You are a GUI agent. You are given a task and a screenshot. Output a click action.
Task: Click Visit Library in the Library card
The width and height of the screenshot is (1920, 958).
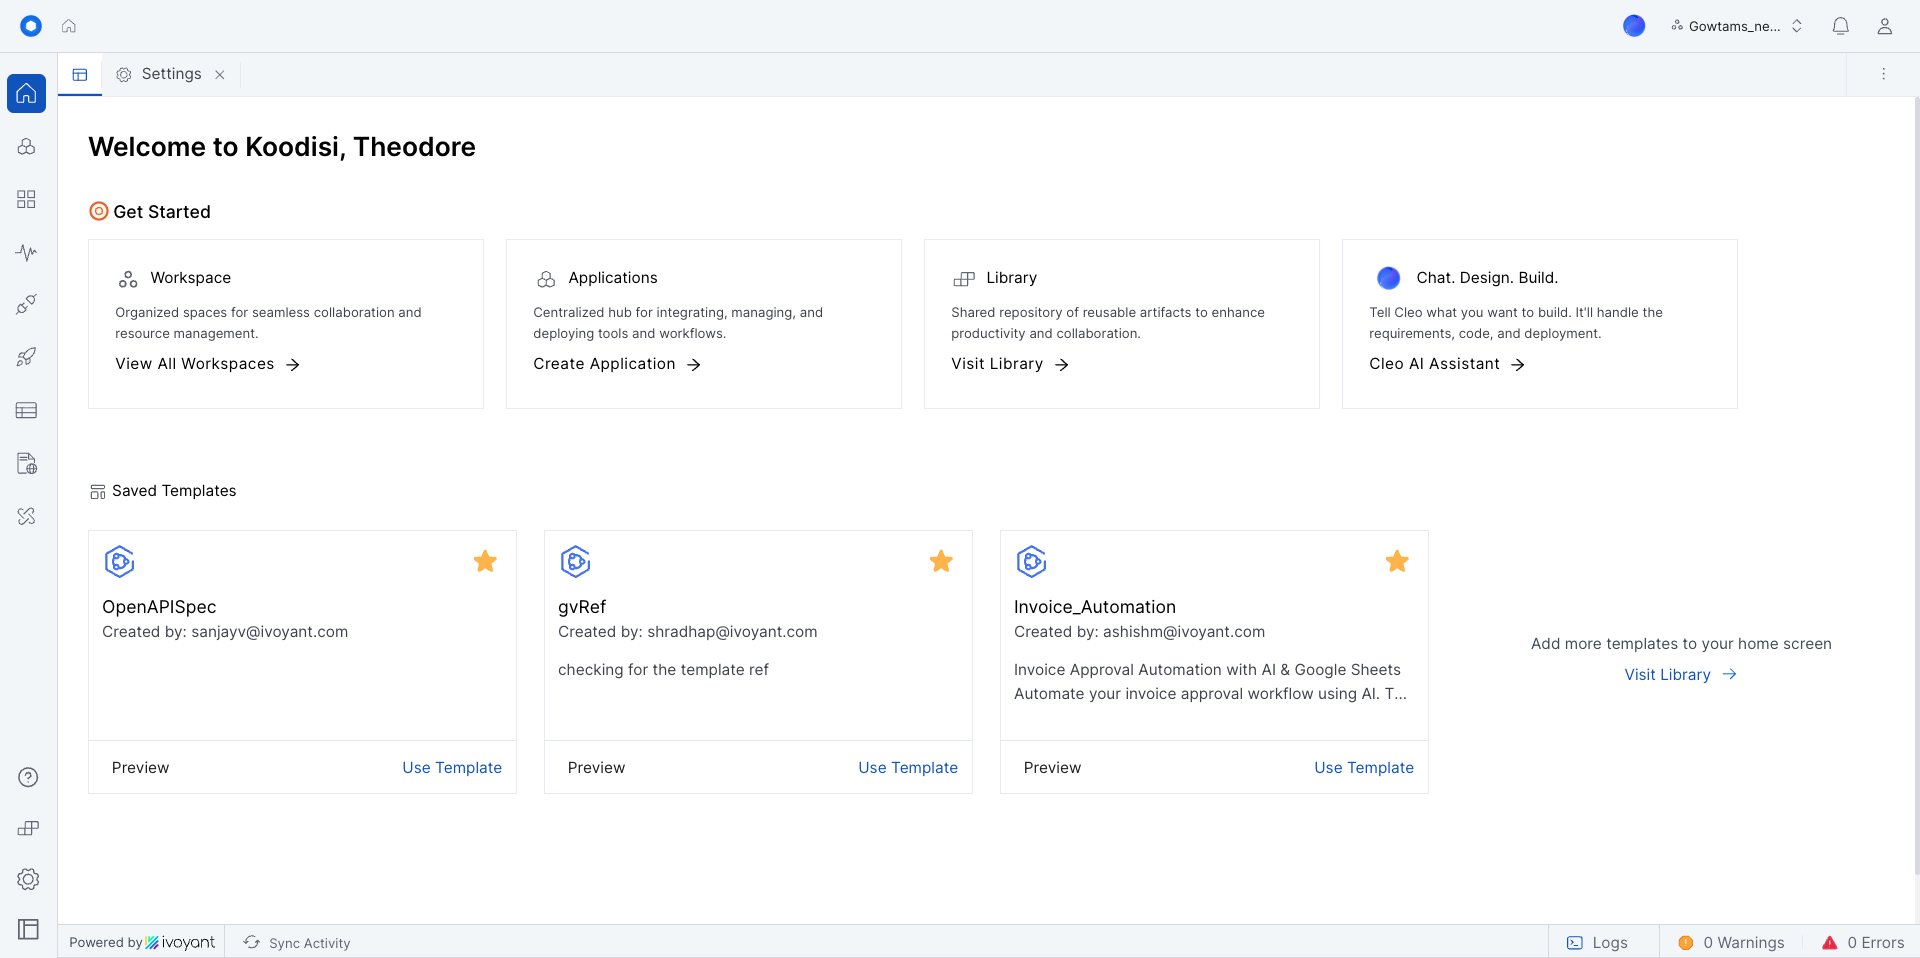1010,364
